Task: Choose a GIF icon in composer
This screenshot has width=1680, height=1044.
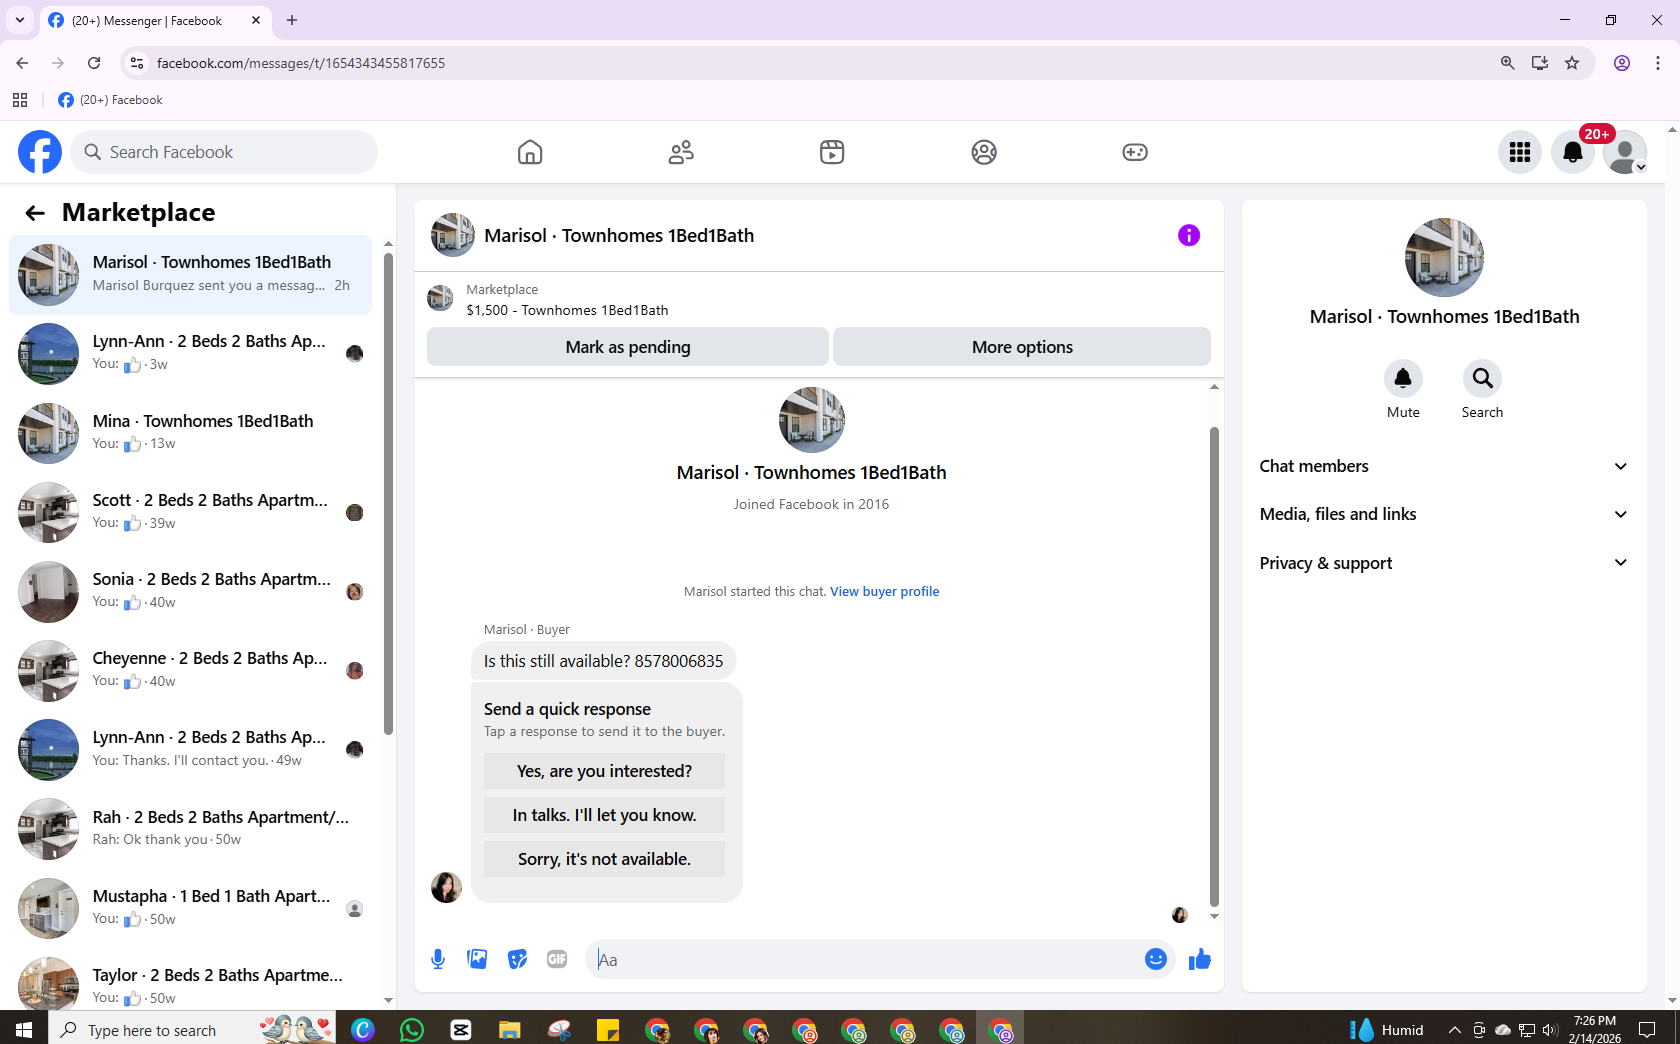Action: pos(557,960)
